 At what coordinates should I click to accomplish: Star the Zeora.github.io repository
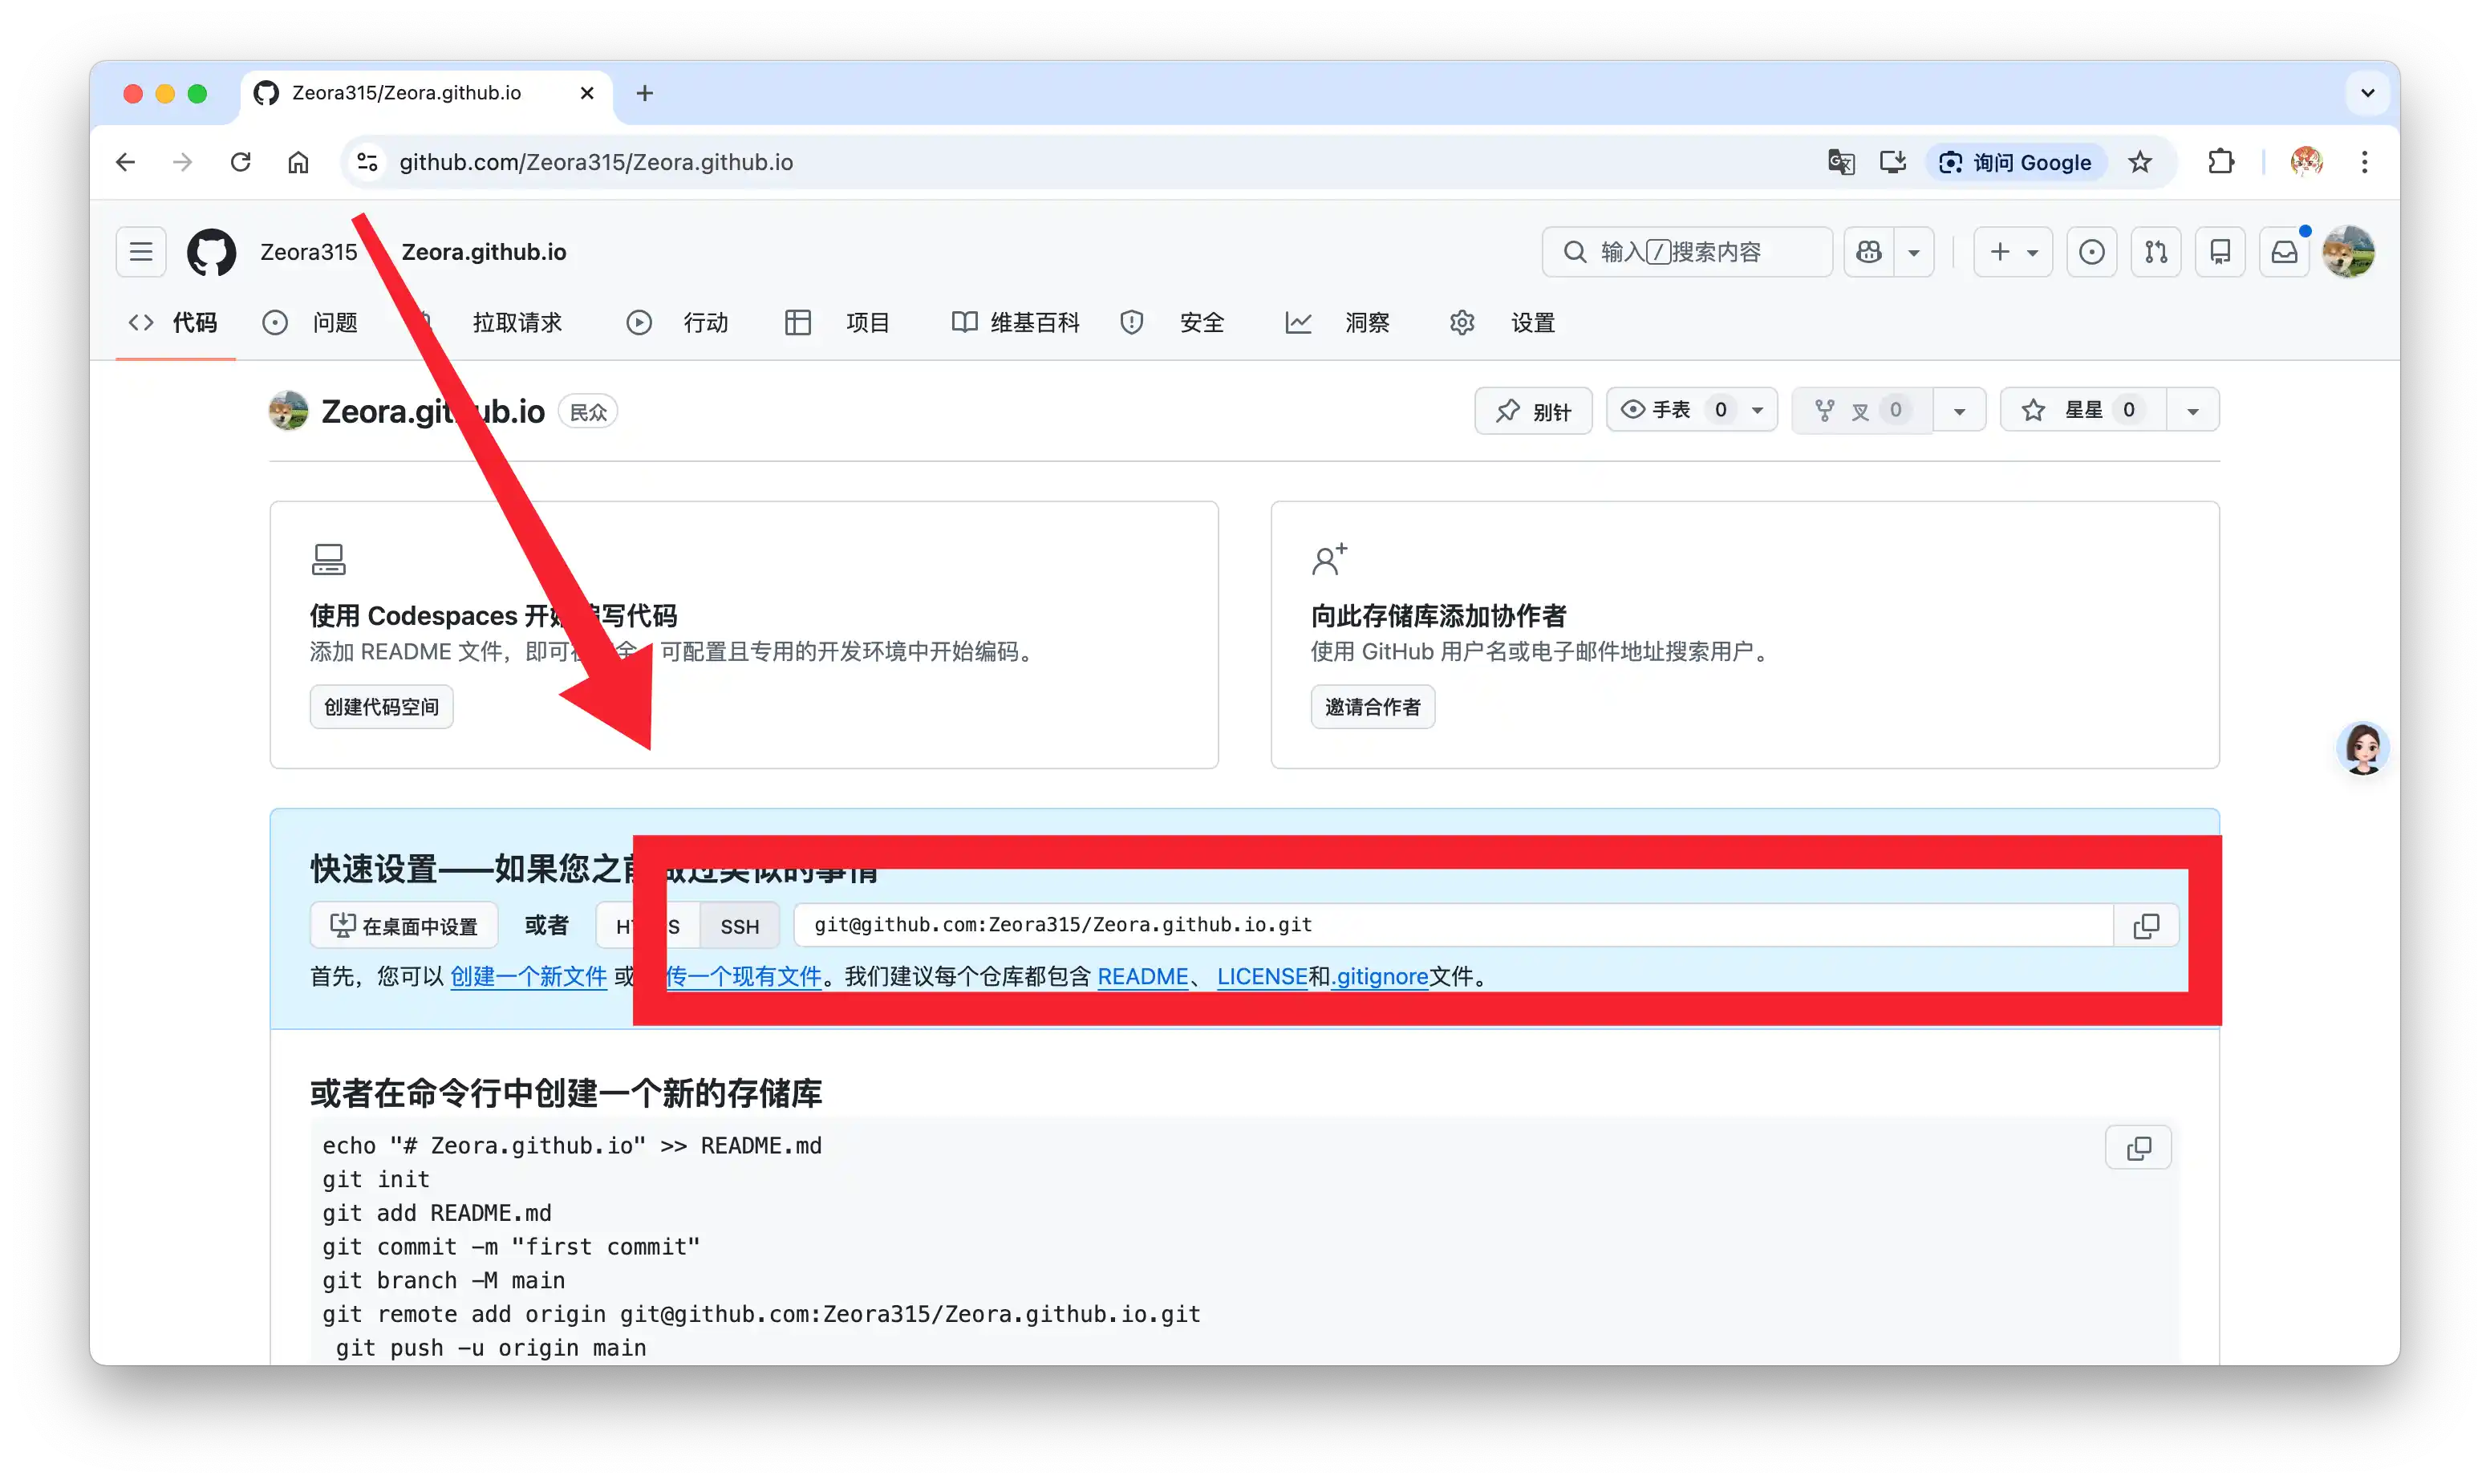(x=2083, y=410)
